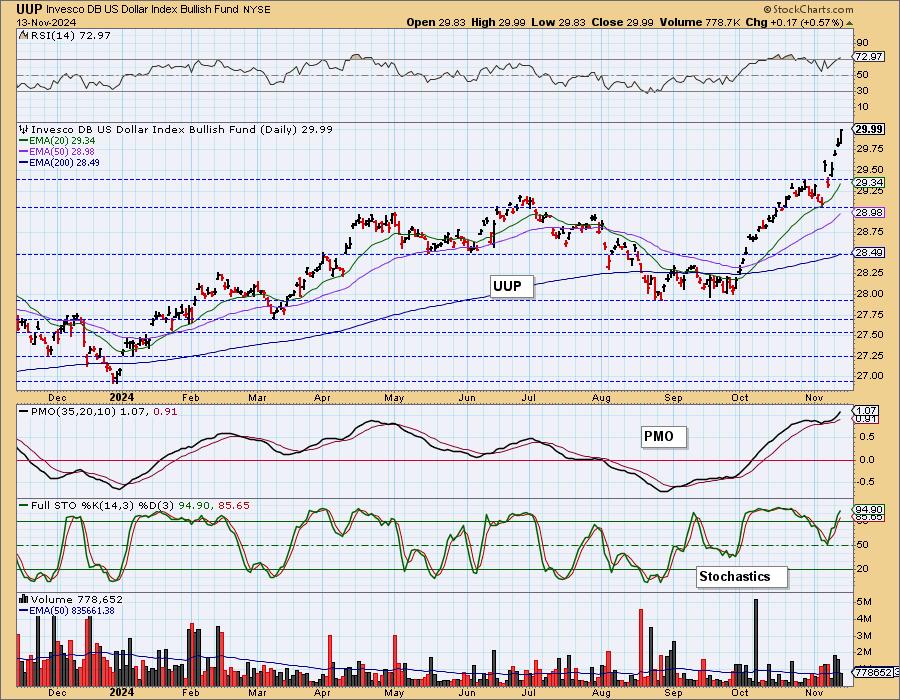Click the Oct label on the price chart axis
This screenshot has height=700, width=900.
tap(740, 397)
